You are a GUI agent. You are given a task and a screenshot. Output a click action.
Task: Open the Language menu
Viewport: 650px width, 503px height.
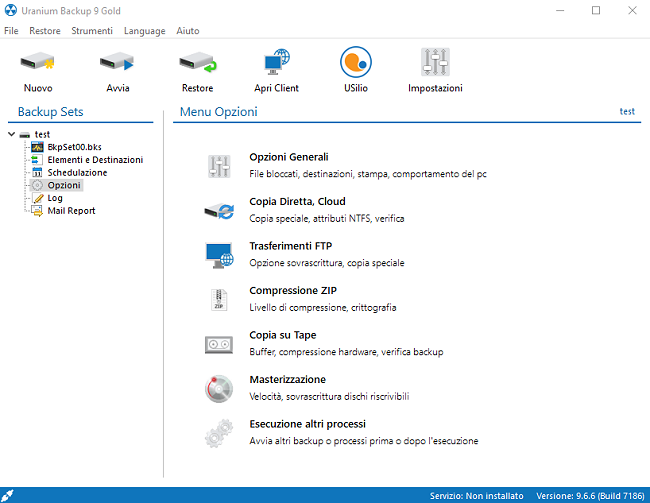pyautogui.click(x=145, y=31)
